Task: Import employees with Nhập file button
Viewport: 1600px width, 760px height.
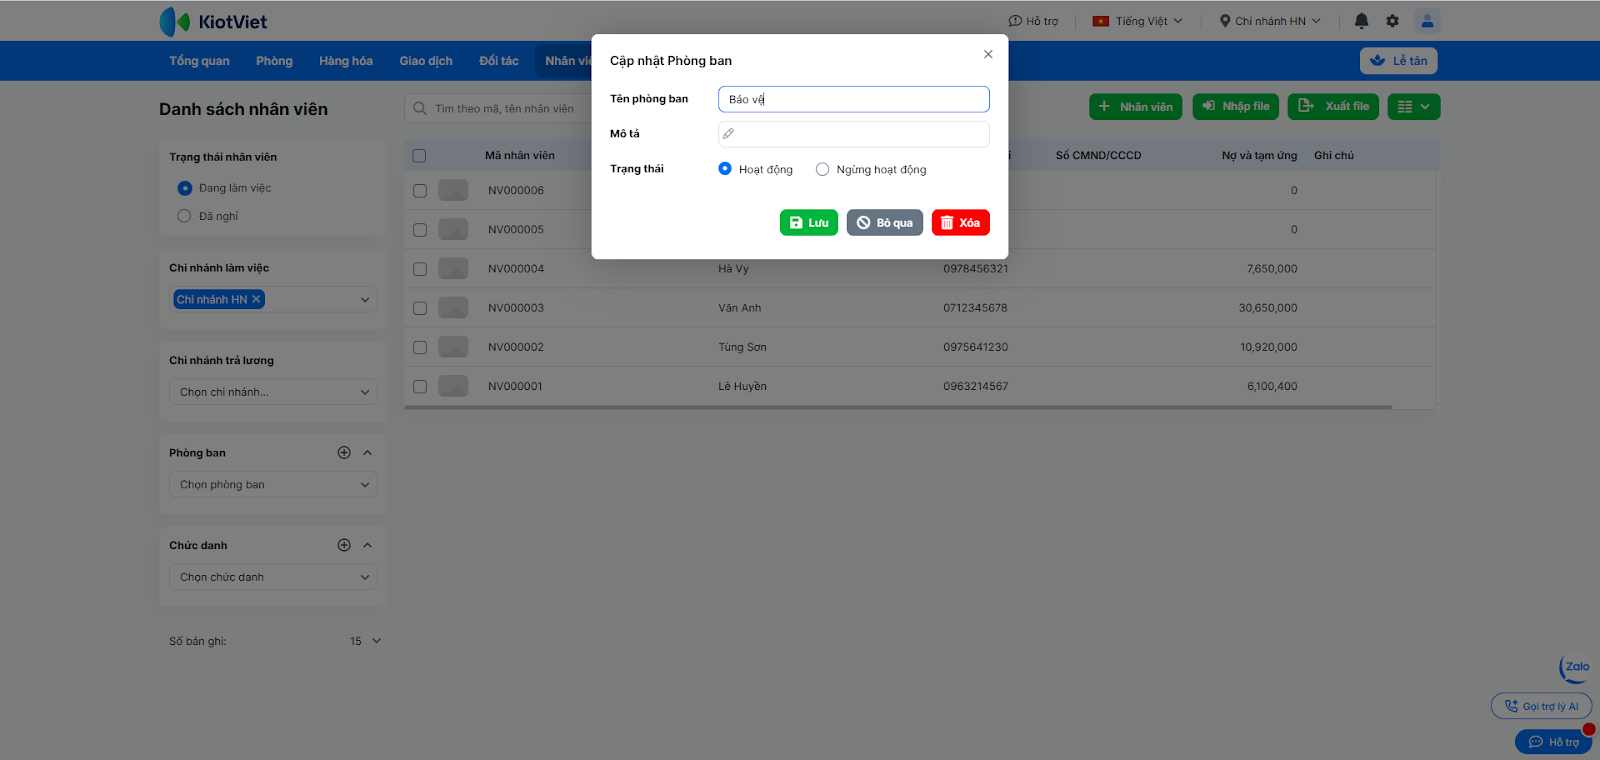Action: [1236, 107]
